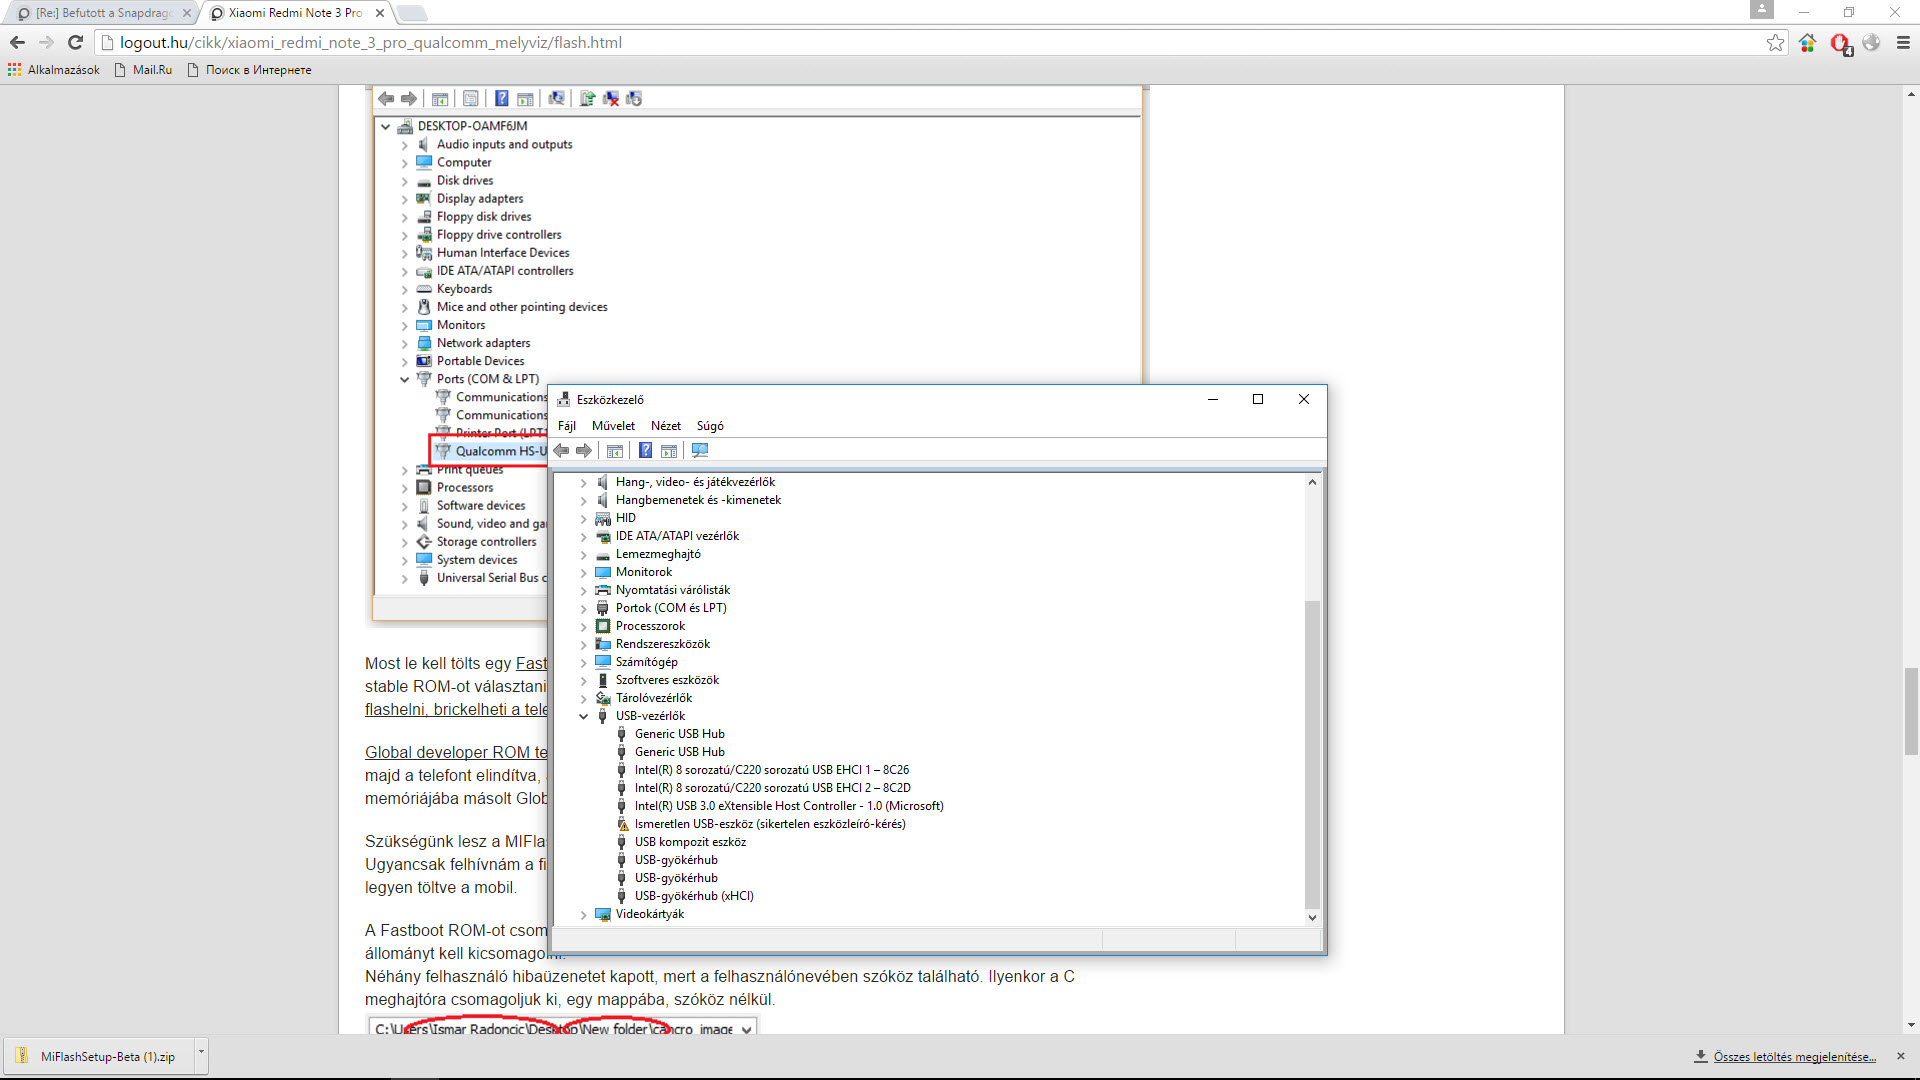Click the Eszközkezelő scrollbar up arrow
Screen dimensions: 1920x1080
pyautogui.click(x=1312, y=482)
